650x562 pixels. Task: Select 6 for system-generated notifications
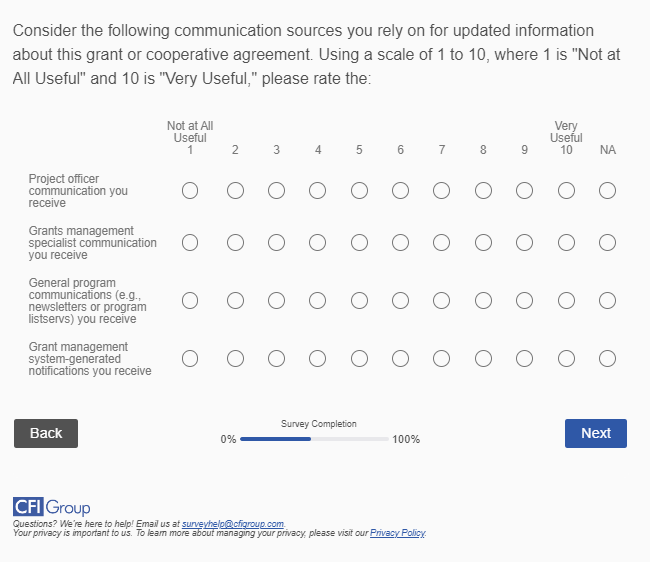tap(400, 358)
